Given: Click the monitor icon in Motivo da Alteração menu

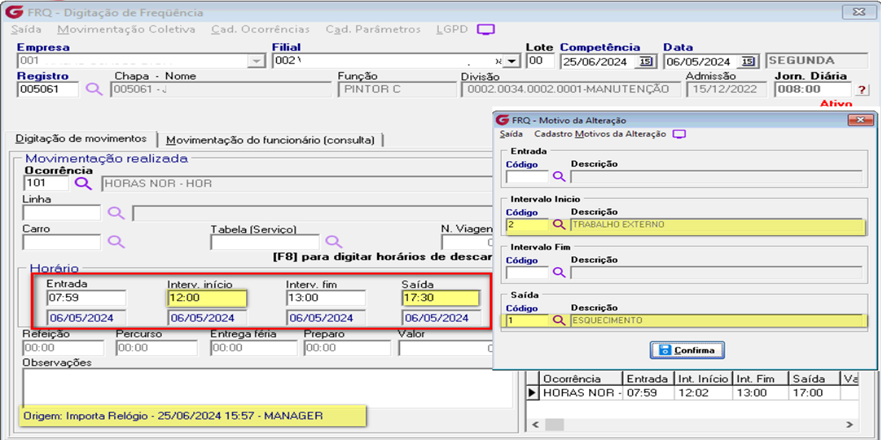Looking at the screenshot, I should (680, 134).
